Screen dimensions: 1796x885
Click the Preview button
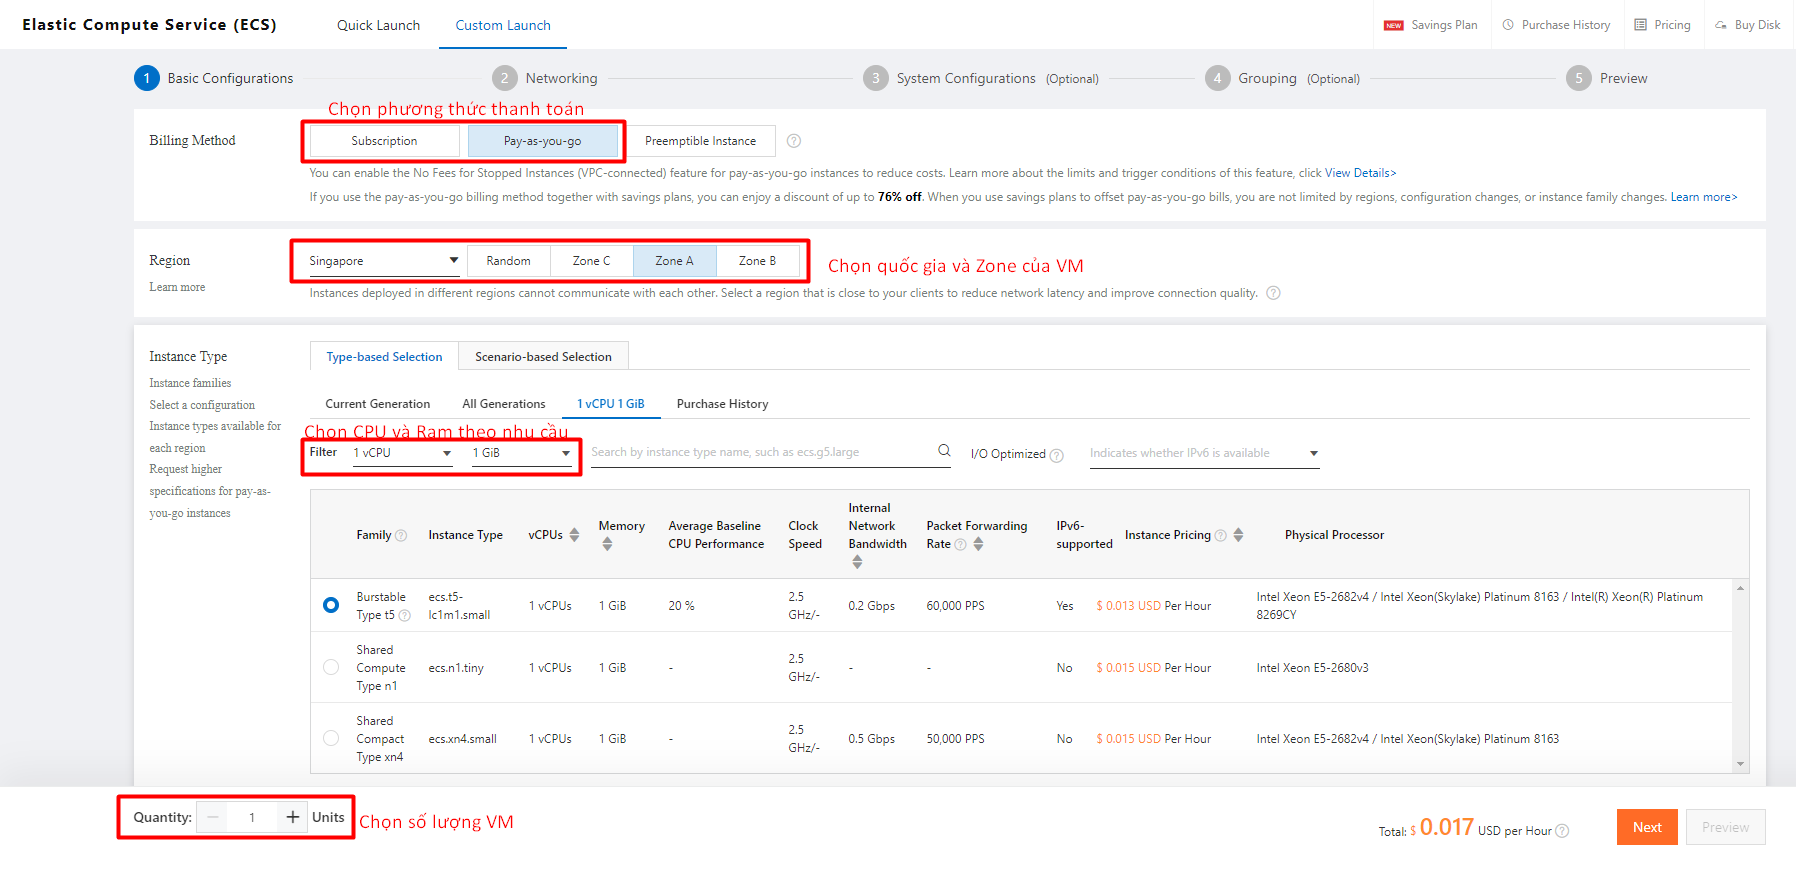click(x=1725, y=827)
